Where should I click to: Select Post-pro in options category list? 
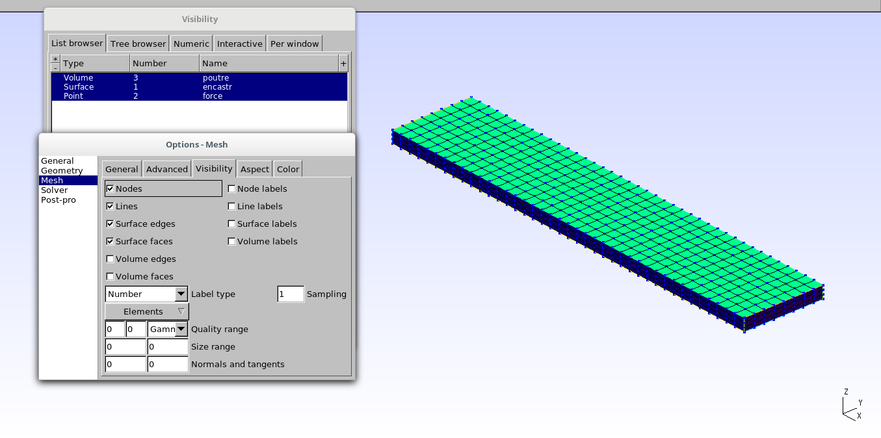click(58, 200)
